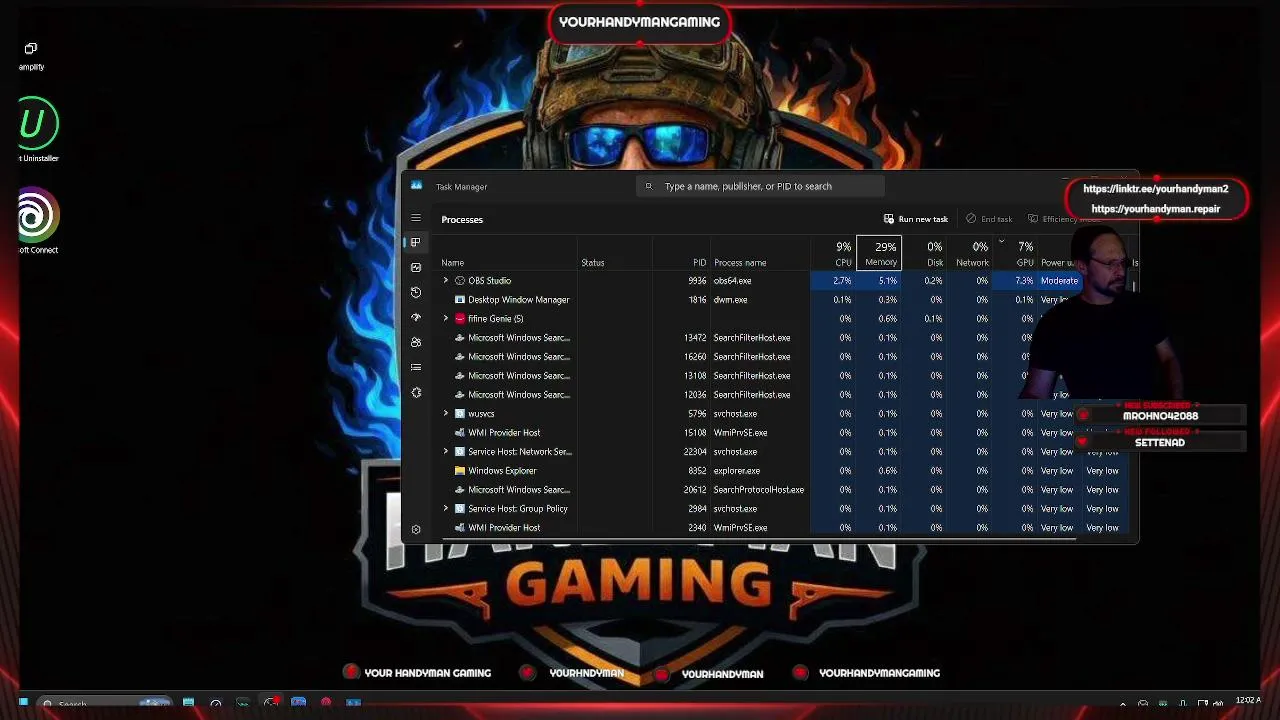This screenshot has width=1280, height=720.
Task: Click the Task Manager title bar icon
Action: pyautogui.click(x=416, y=186)
